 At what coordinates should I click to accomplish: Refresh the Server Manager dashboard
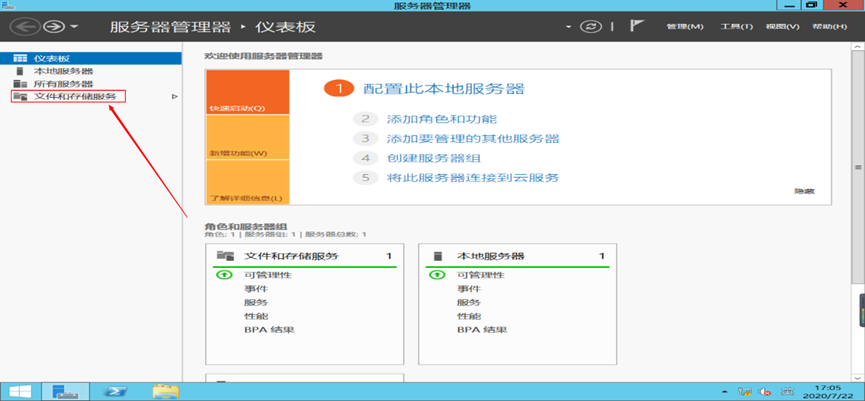tap(590, 26)
